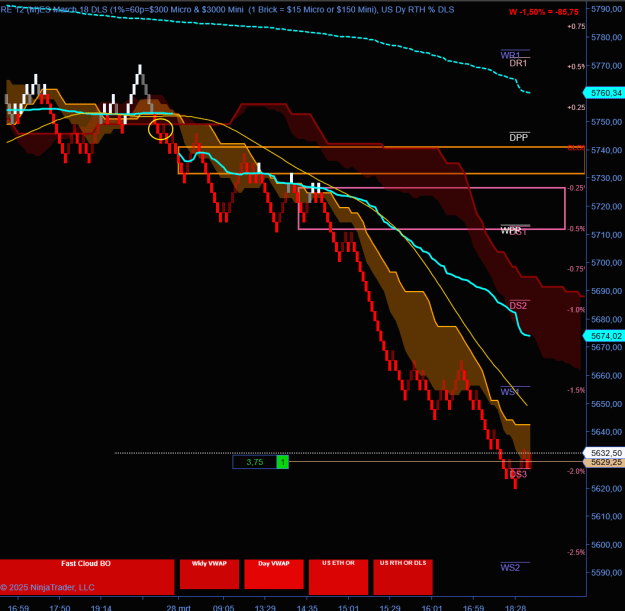This screenshot has width=625, height=611.
Task: Click the 14:35 time axis label
Action: point(307,607)
